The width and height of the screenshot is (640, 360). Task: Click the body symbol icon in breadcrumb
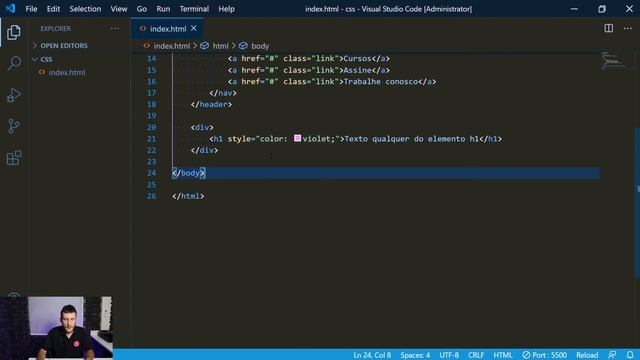point(243,46)
